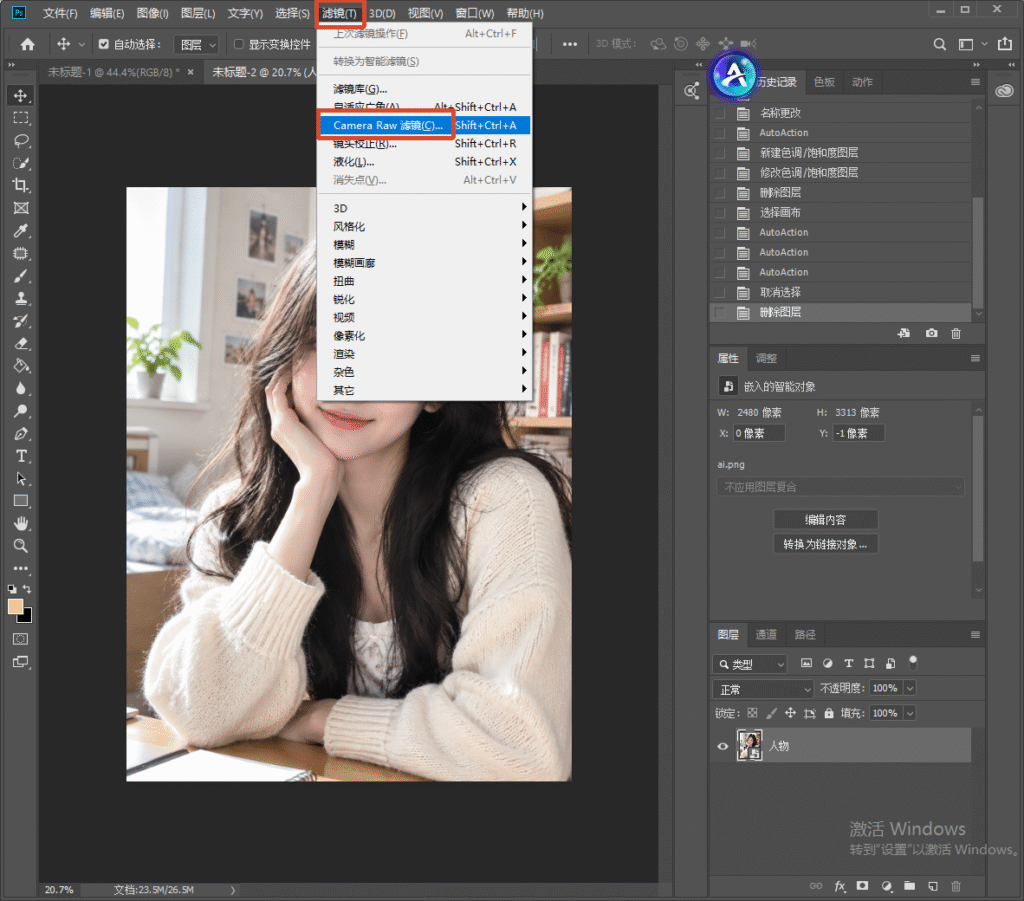Viewport: 1024px width, 901px height.
Task: Select the Hand tool
Action: point(21,524)
